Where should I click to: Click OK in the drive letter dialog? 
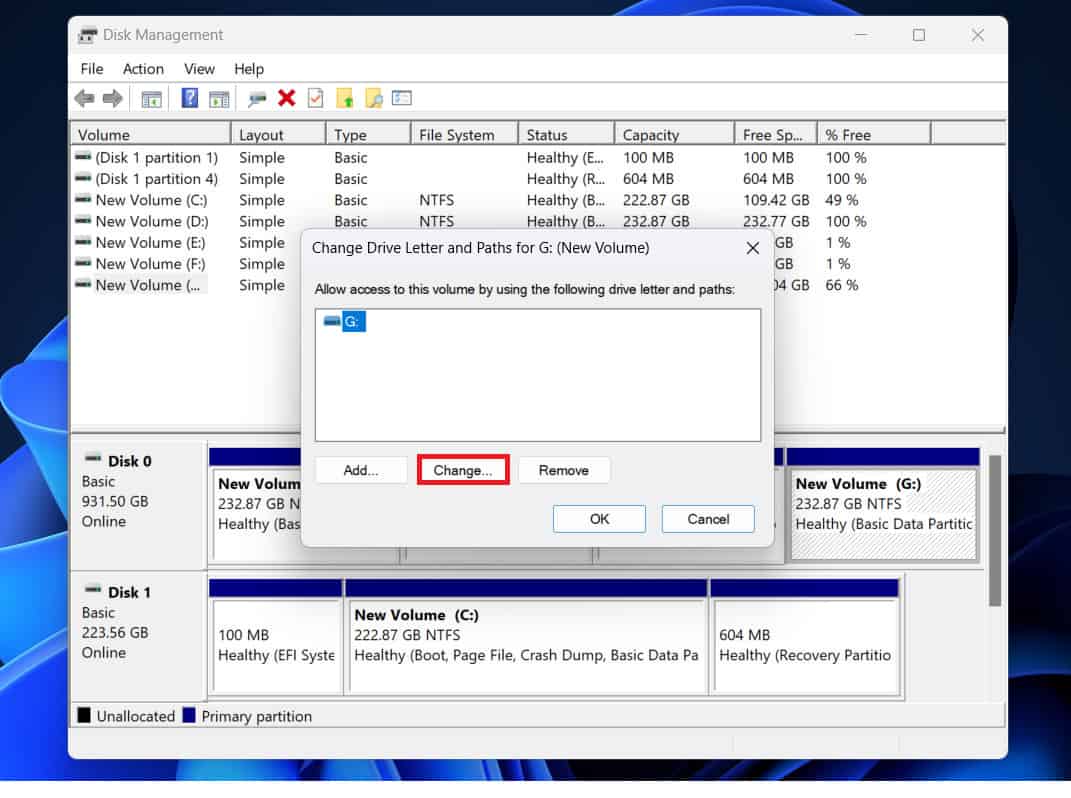(599, 519)
